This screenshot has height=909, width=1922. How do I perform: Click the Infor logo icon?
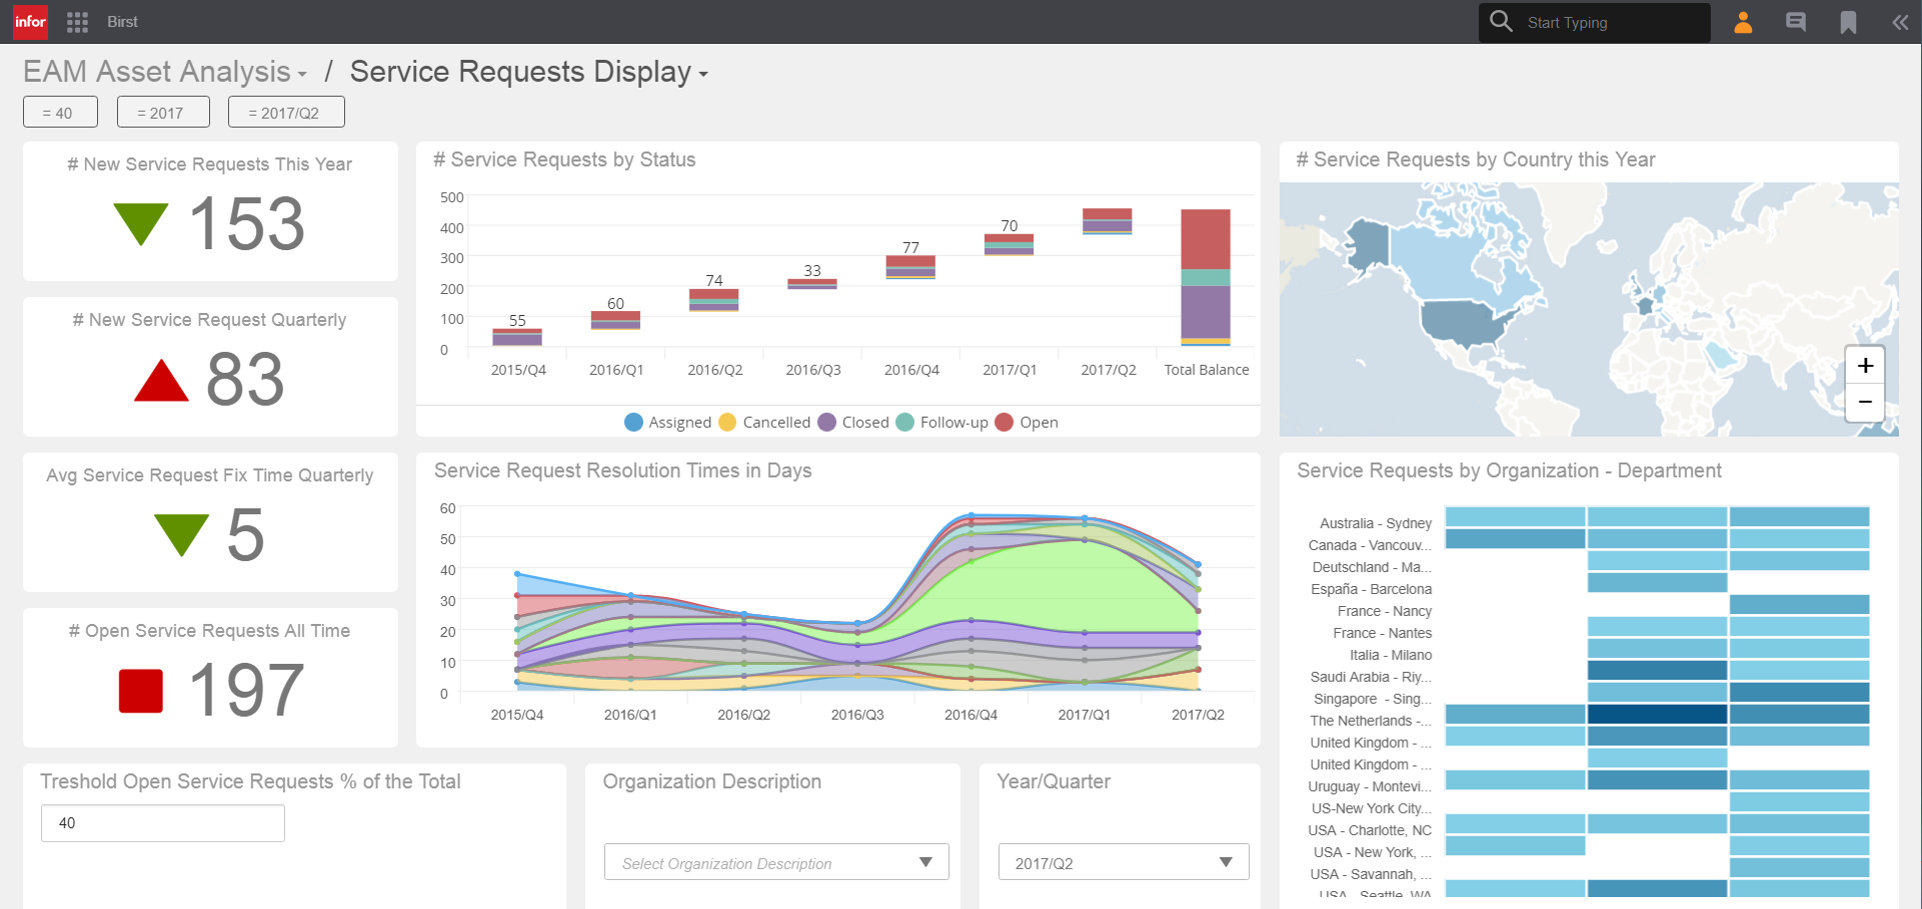tap(30, 21)
